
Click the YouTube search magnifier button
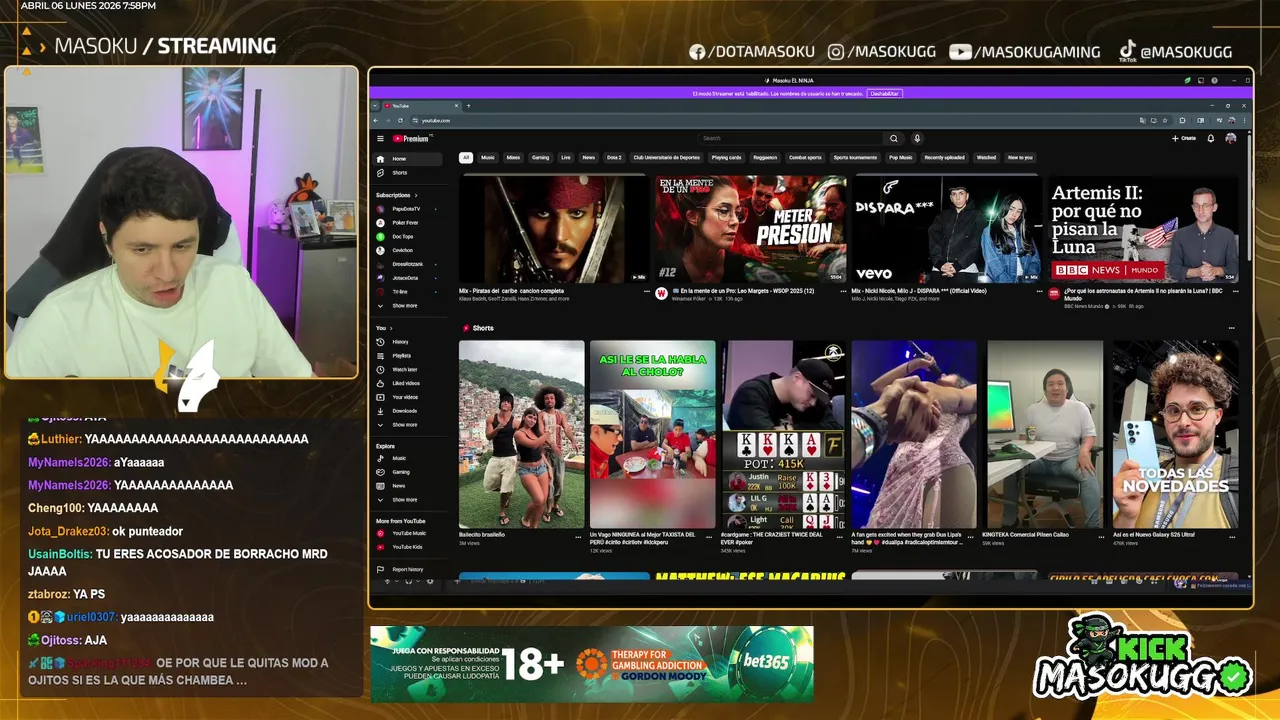point(894,139)
